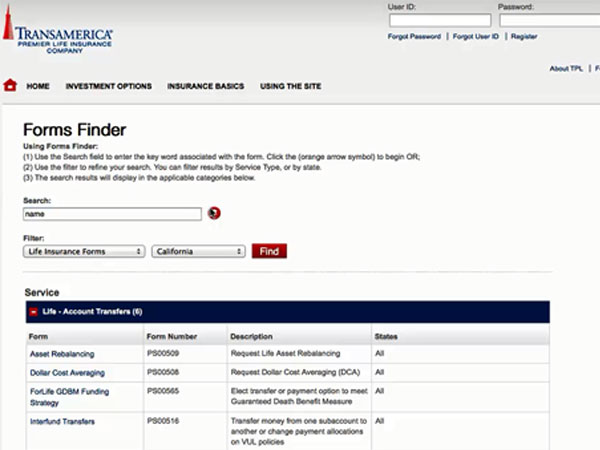Open the Register link
This screenshot has width=600, height=450.
(x=524, y=37)
